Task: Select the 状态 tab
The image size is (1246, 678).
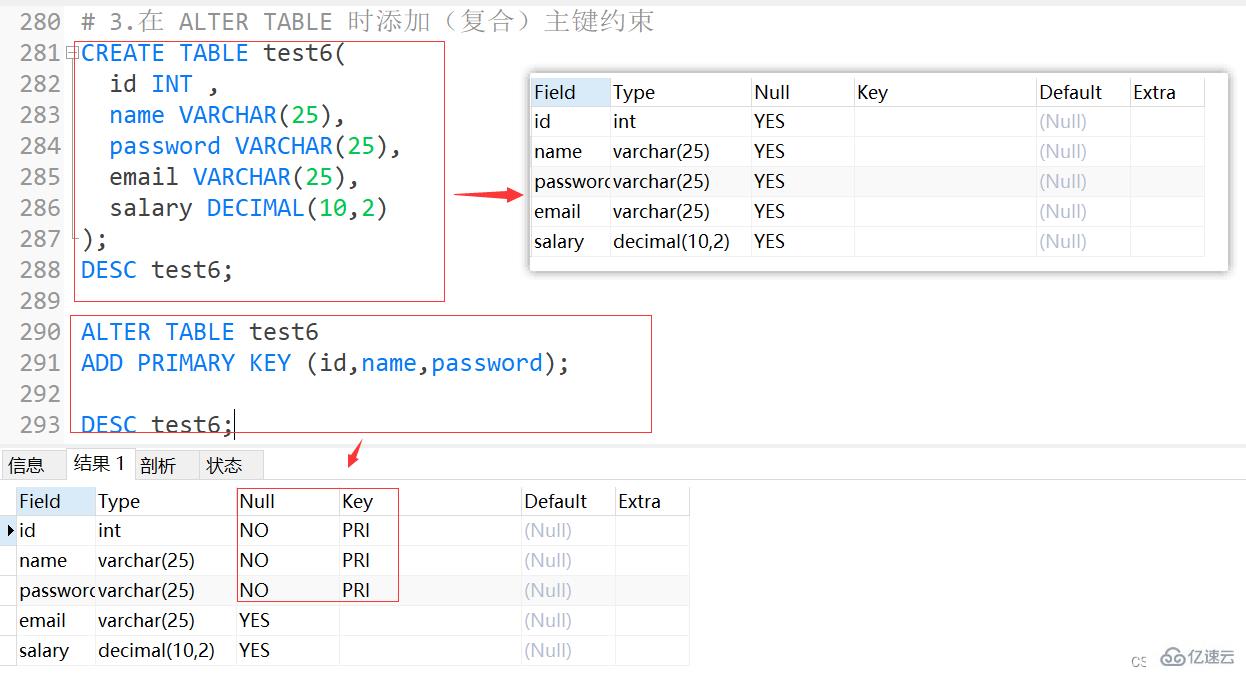Action: pos(225,463)
